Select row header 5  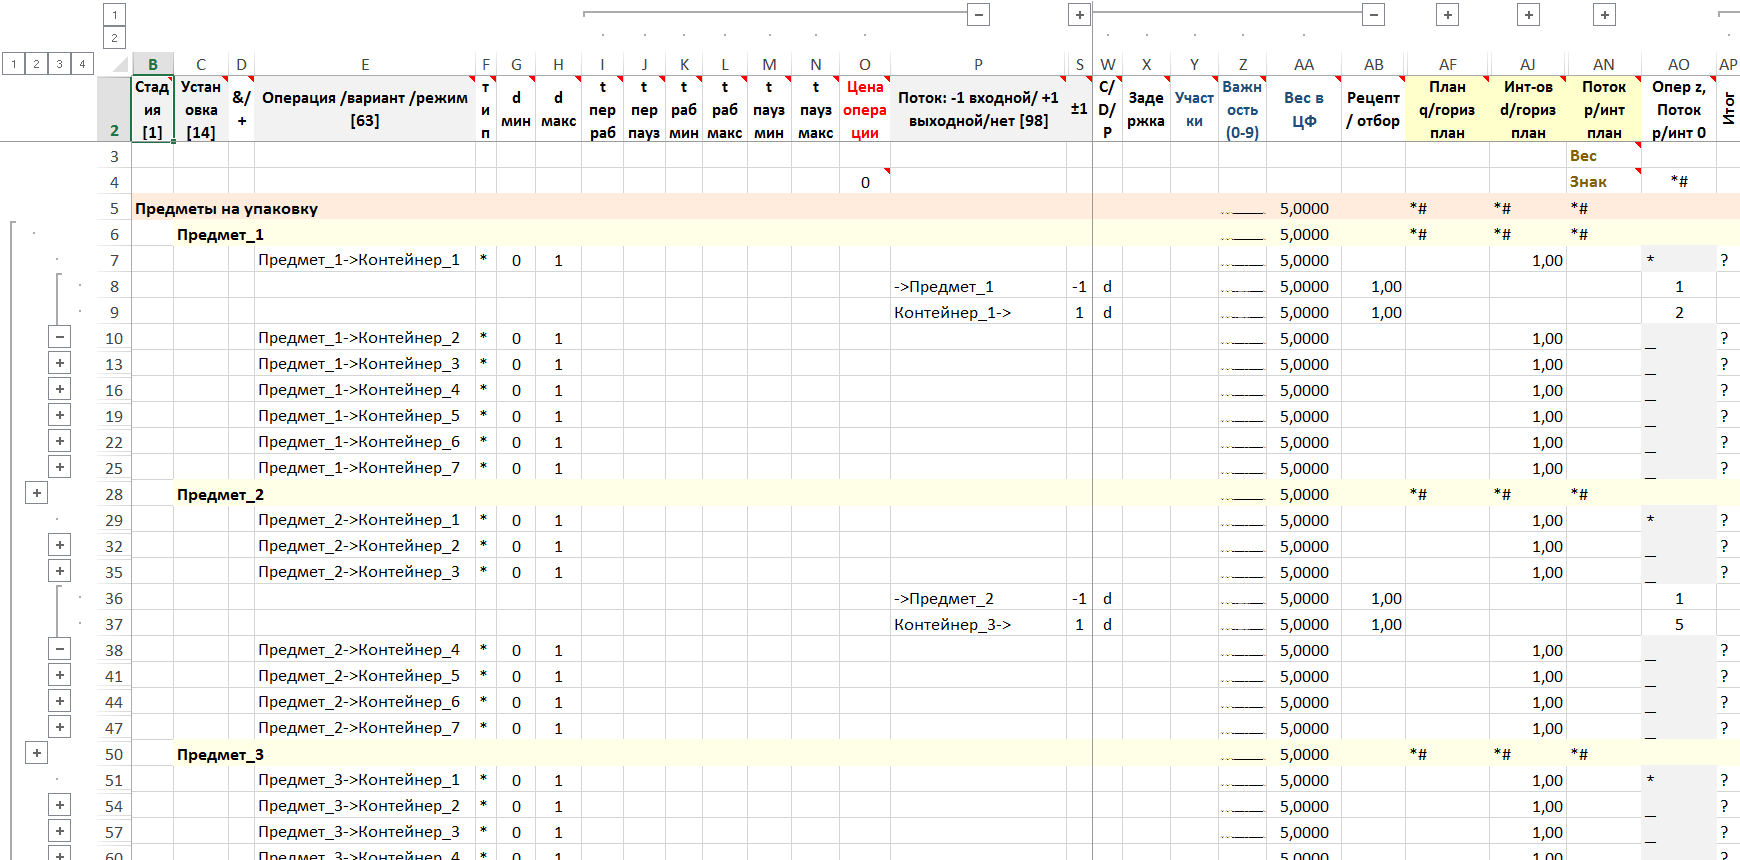coord(114,208)
